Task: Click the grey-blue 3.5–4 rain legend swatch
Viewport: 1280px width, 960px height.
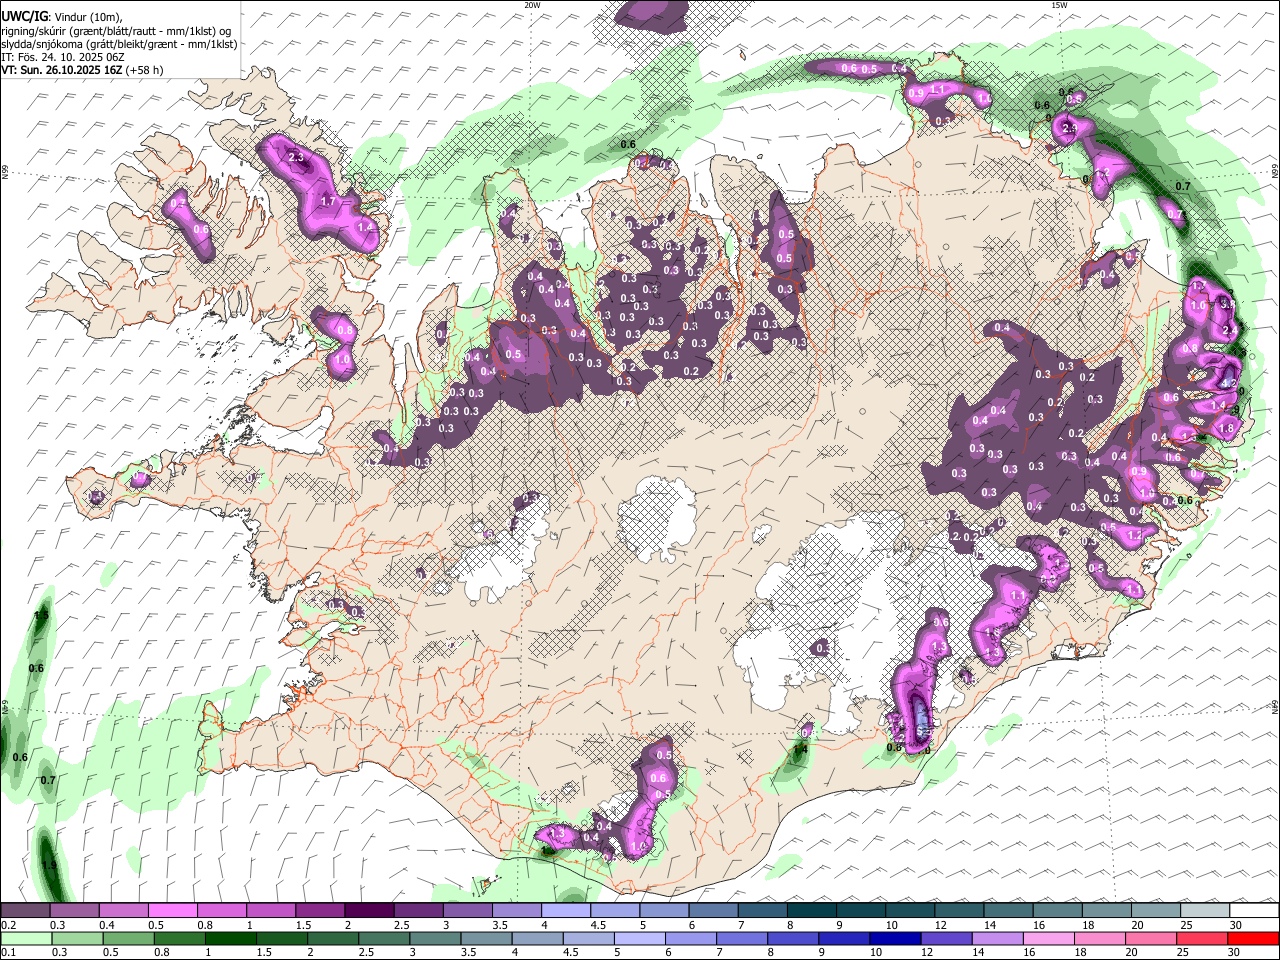Action: (x=487, y=938)
